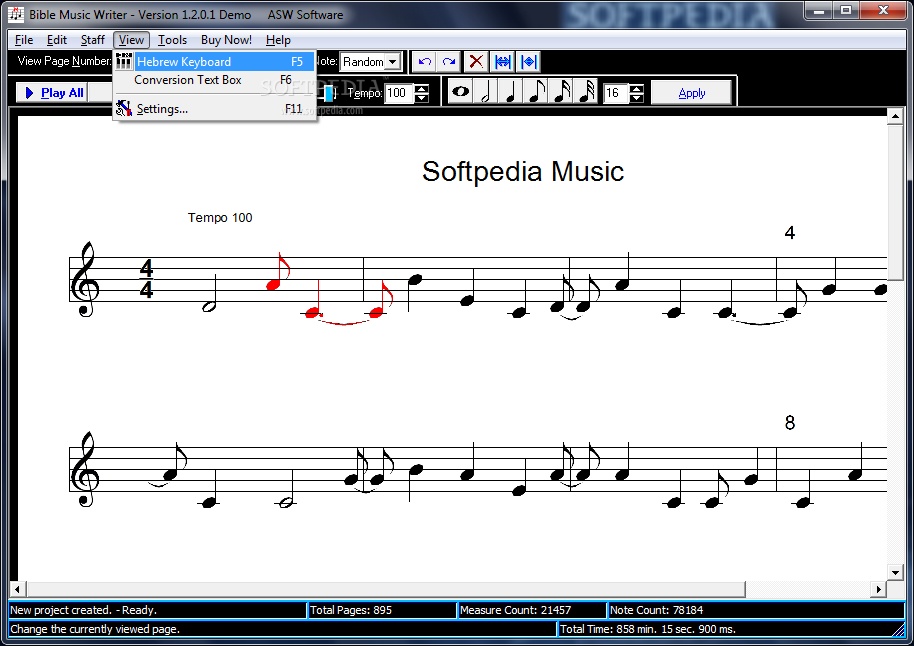The width and height of the screenshot is (914, 646).
Task: Increase the Tempo value with up arrow
Action: click(421, 88)
